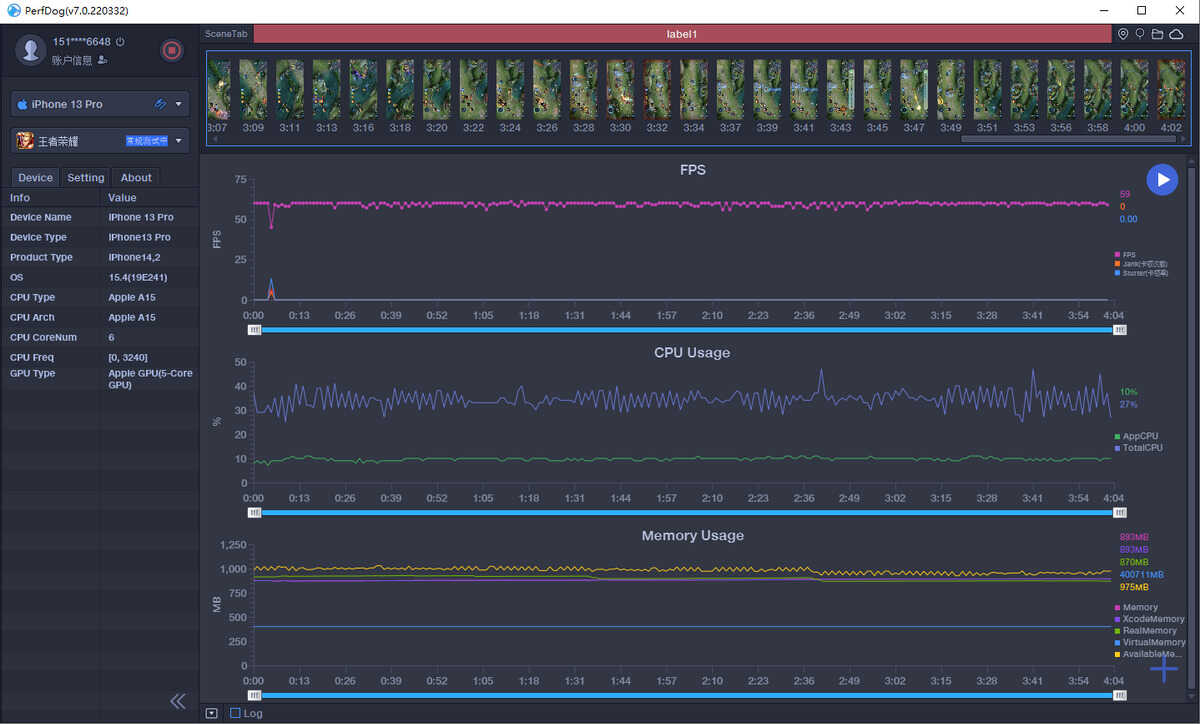Open the iPhone 13 Pro device dropdown arrow

[x=179, y=104]
